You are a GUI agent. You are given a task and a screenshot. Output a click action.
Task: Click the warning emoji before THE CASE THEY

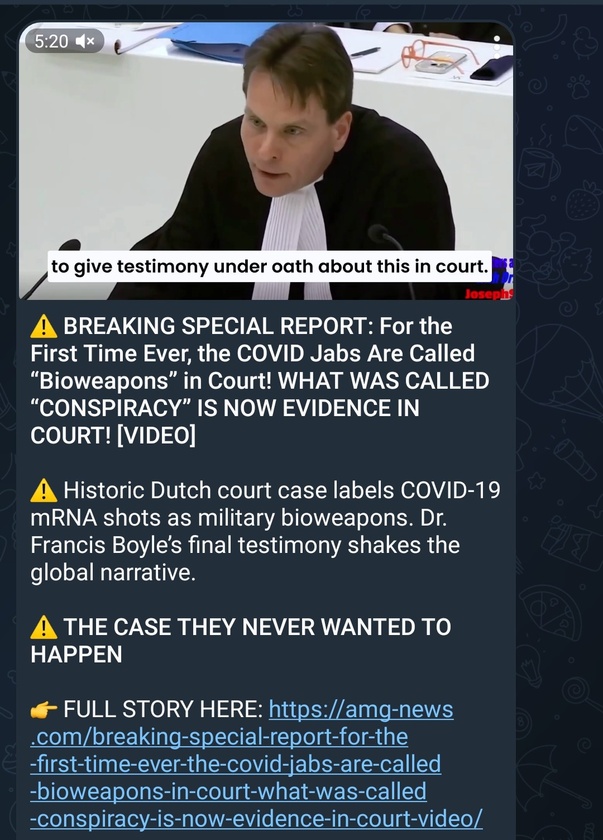pyautogui.click(x=43, y=627)
